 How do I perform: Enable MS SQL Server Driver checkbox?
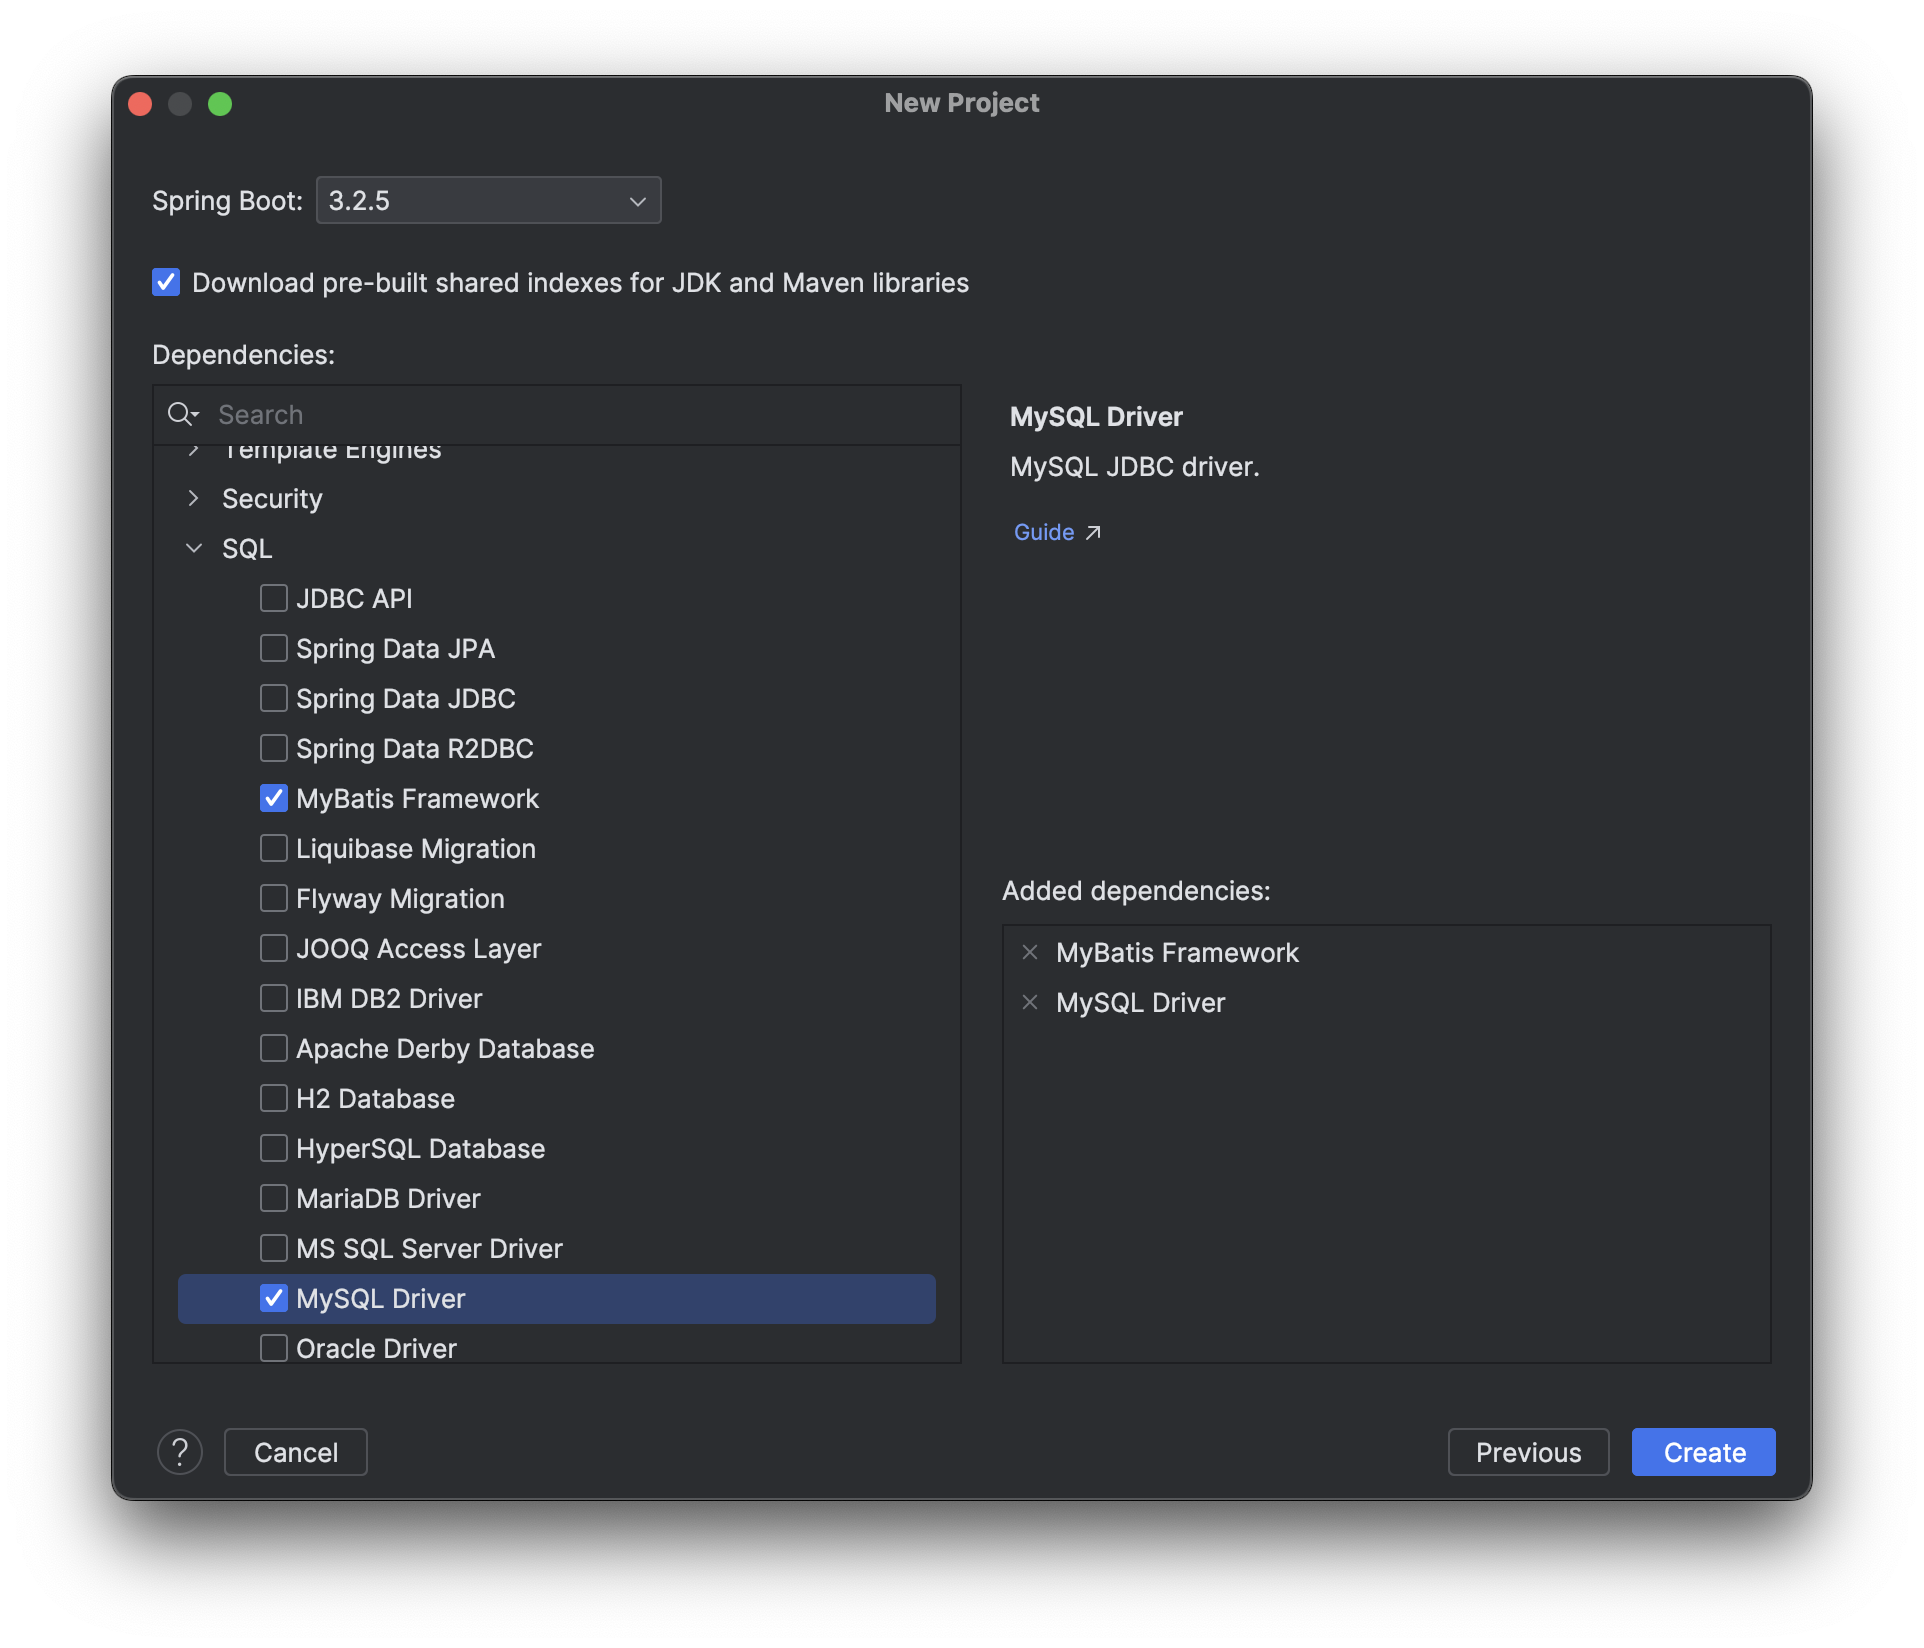click(273, 1248)
